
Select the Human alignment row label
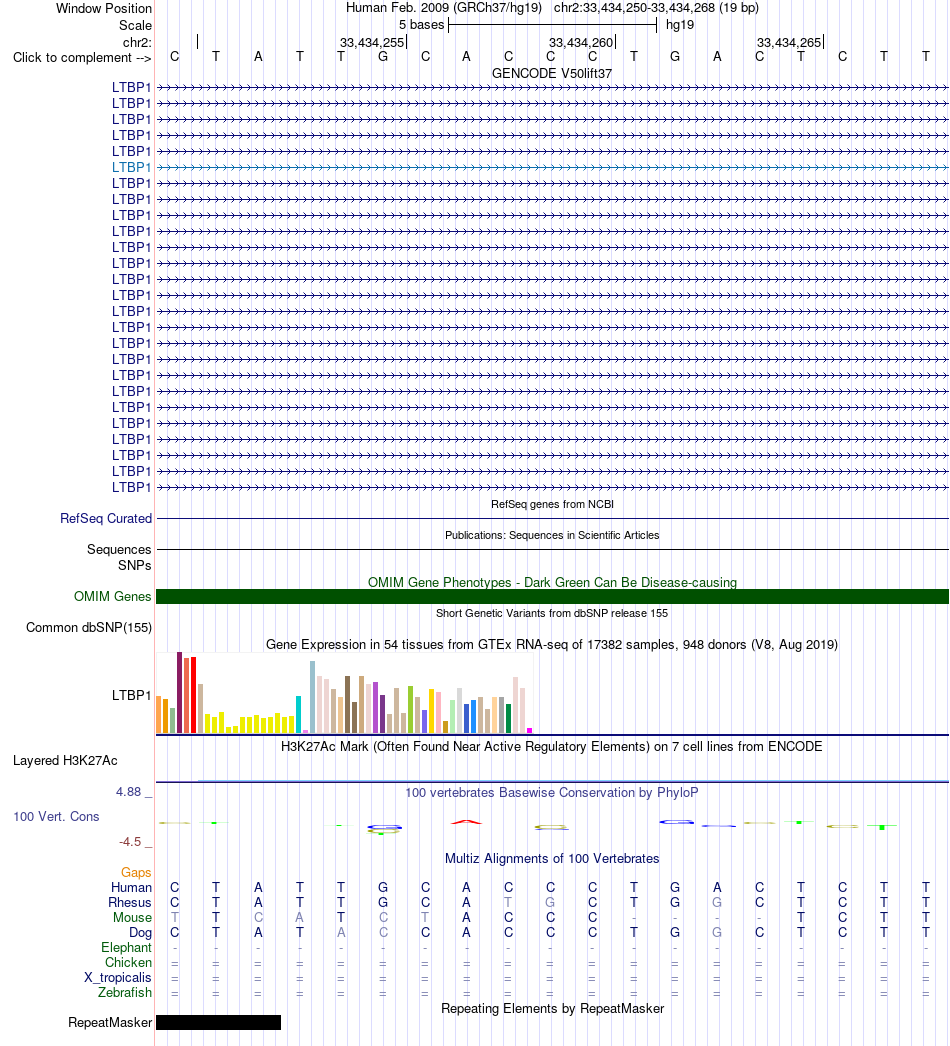(x=131, y=887)
